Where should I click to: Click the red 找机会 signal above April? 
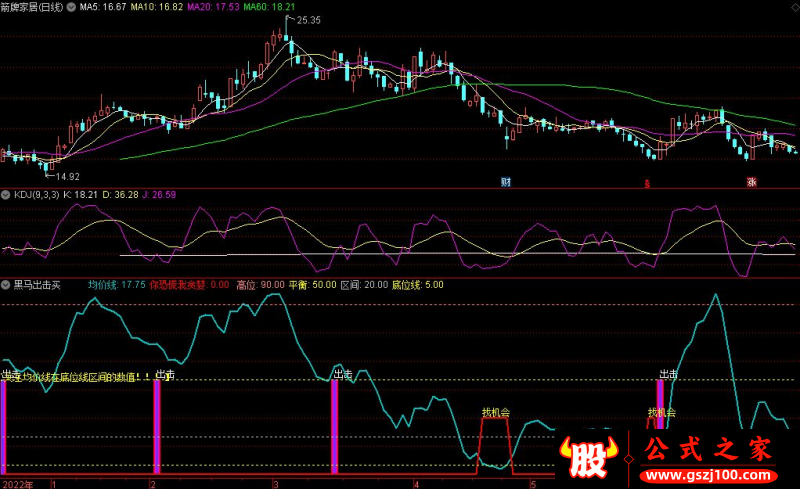(495, 412)
